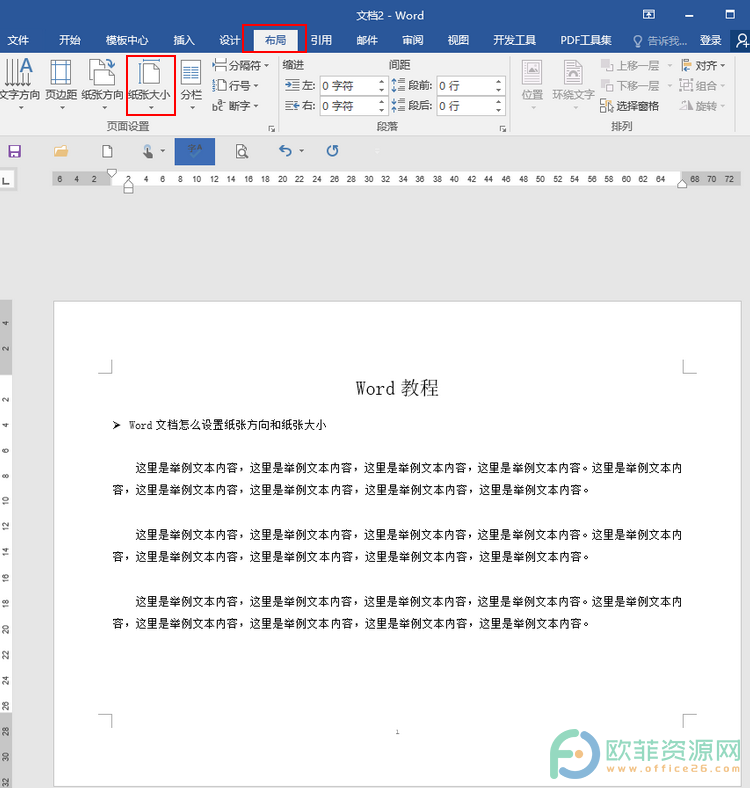Click the ribbon display options icon

[x=649, y=15]
